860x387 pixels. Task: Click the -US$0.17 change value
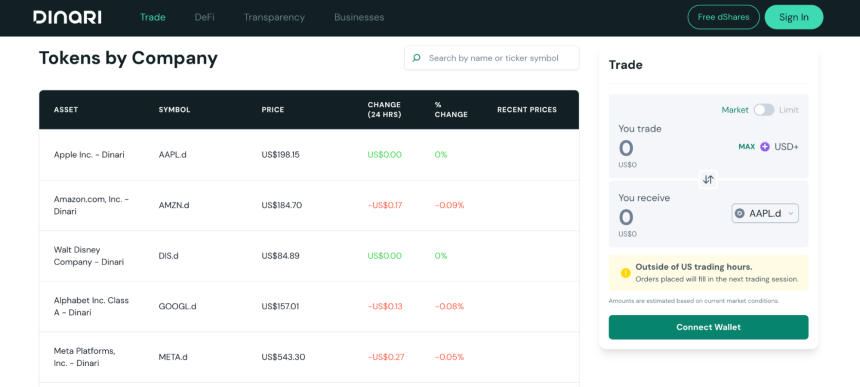click(x=385, y=206)
